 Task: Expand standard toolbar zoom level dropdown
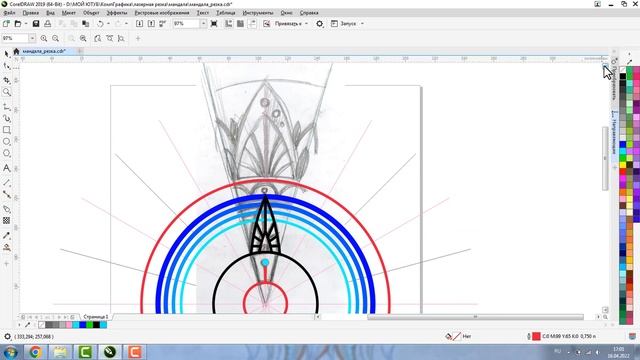(203, 24)
